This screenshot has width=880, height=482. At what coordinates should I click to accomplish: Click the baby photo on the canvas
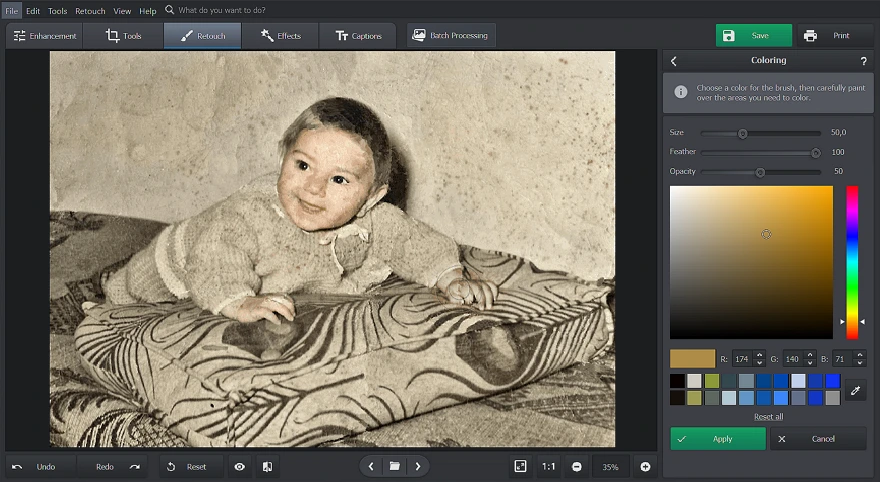pos(332,249)
